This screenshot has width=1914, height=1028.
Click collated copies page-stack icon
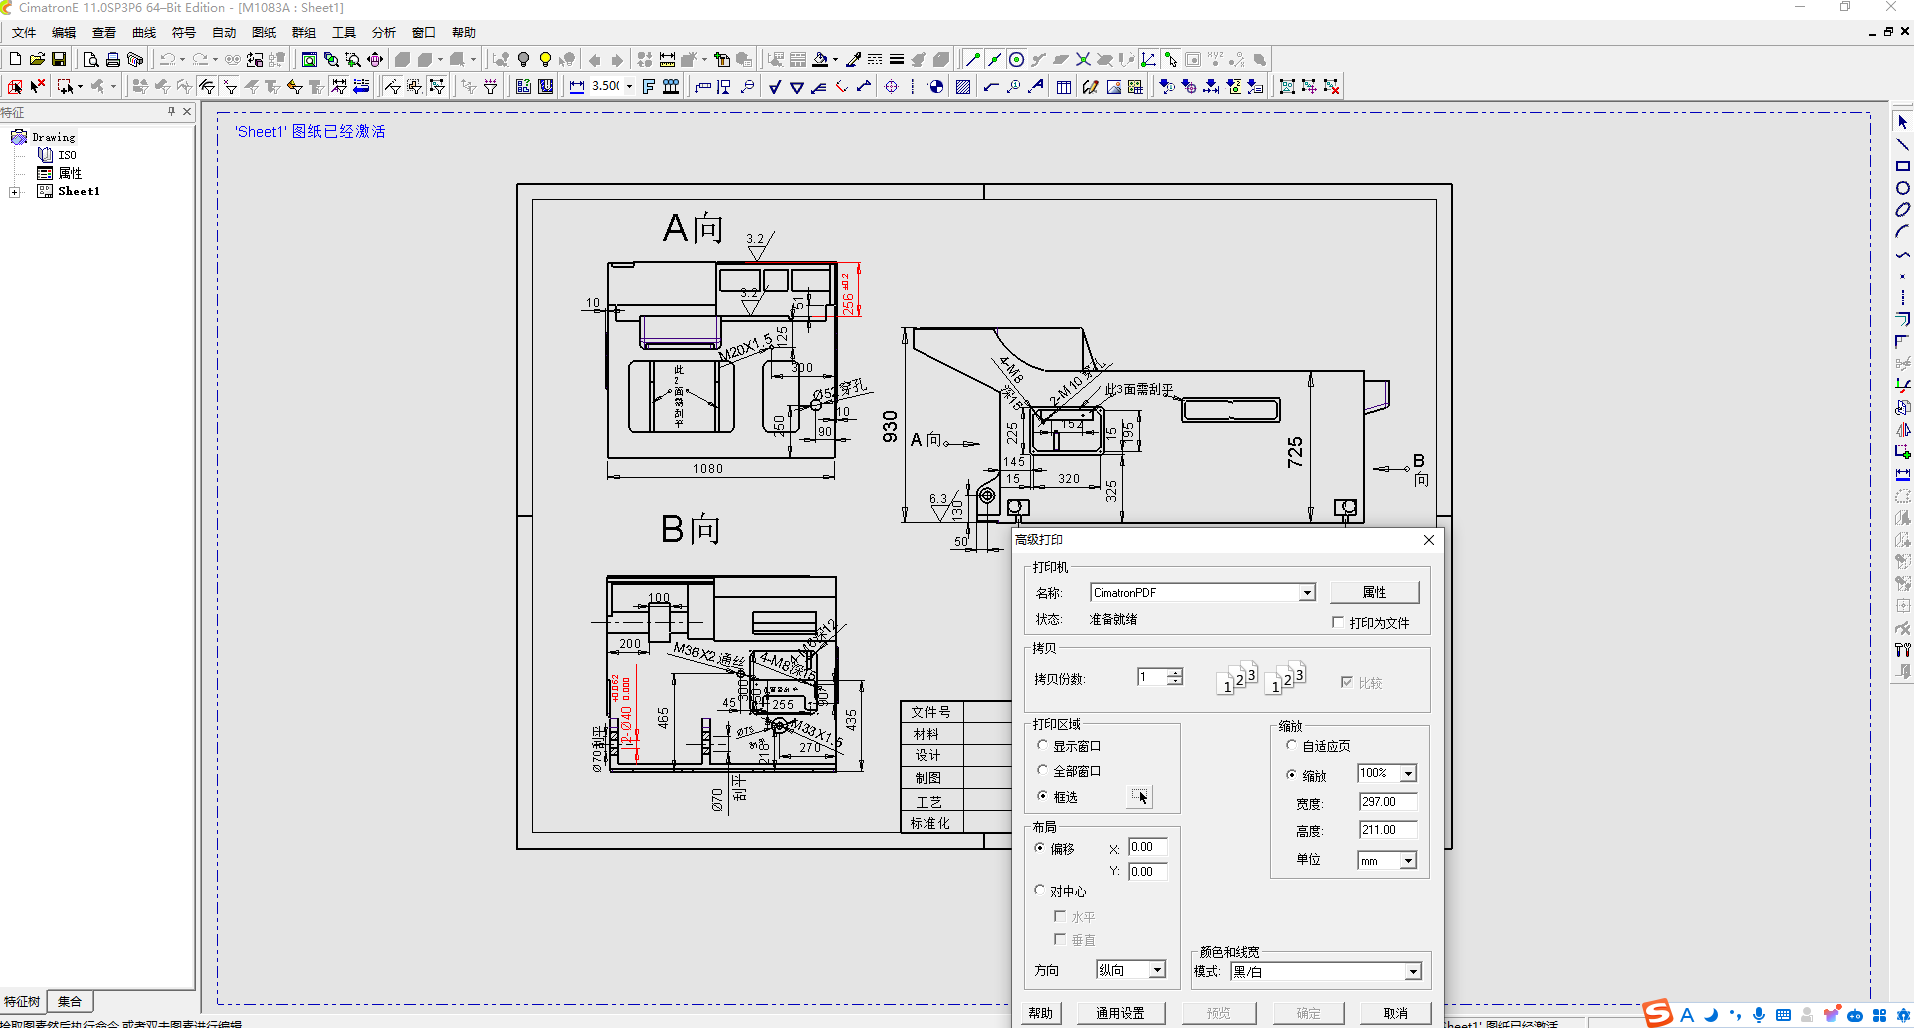(x=1238, y=678)
